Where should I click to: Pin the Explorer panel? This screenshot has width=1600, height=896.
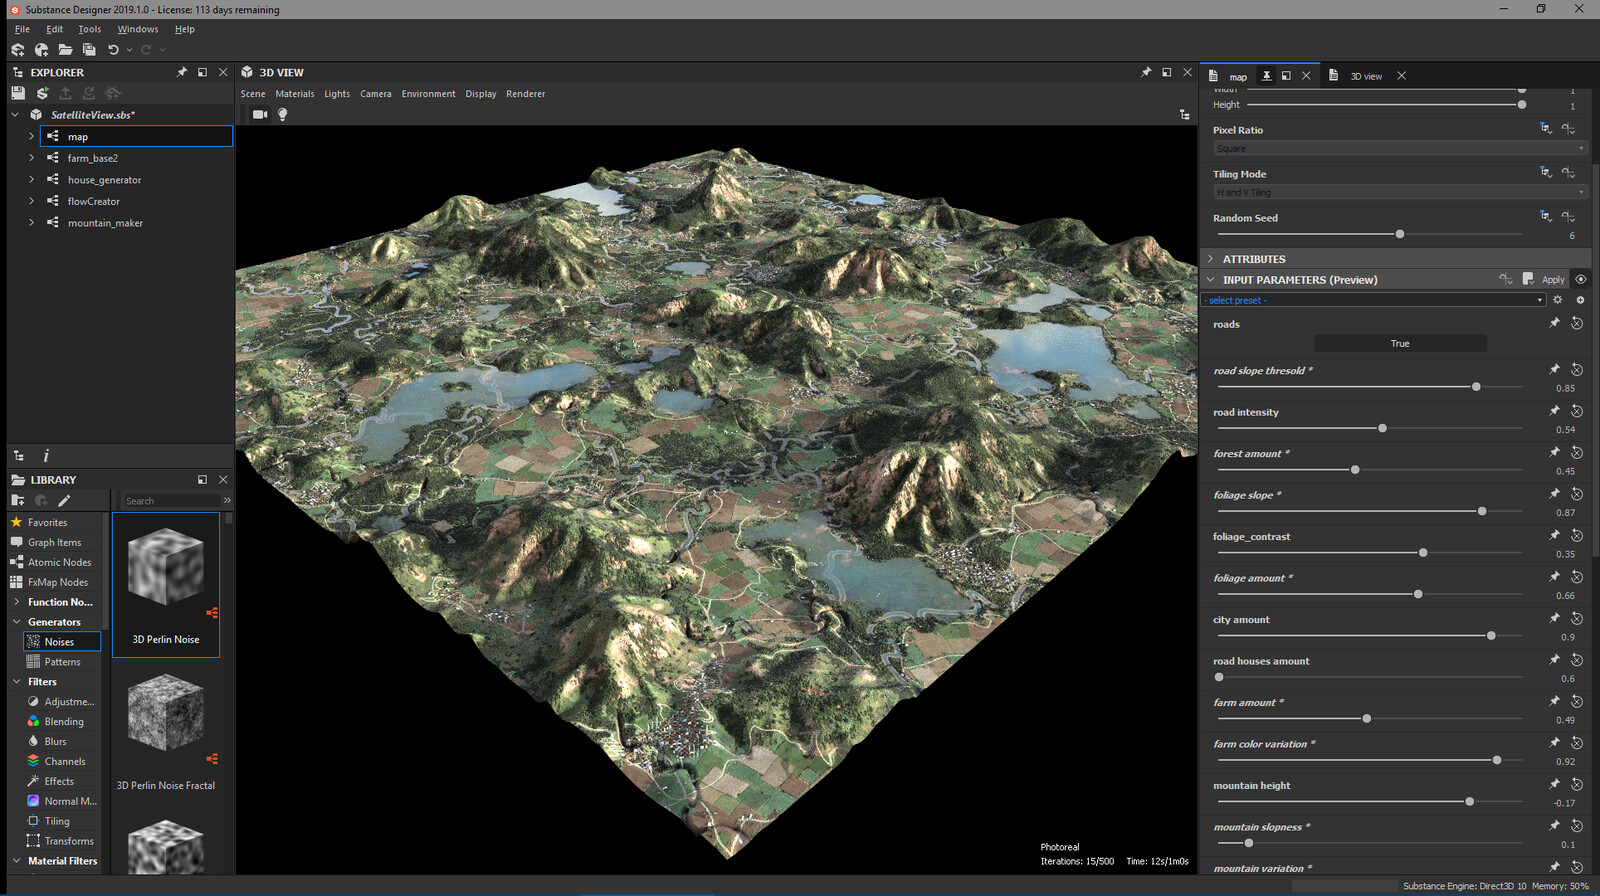[x=182, y=72]
